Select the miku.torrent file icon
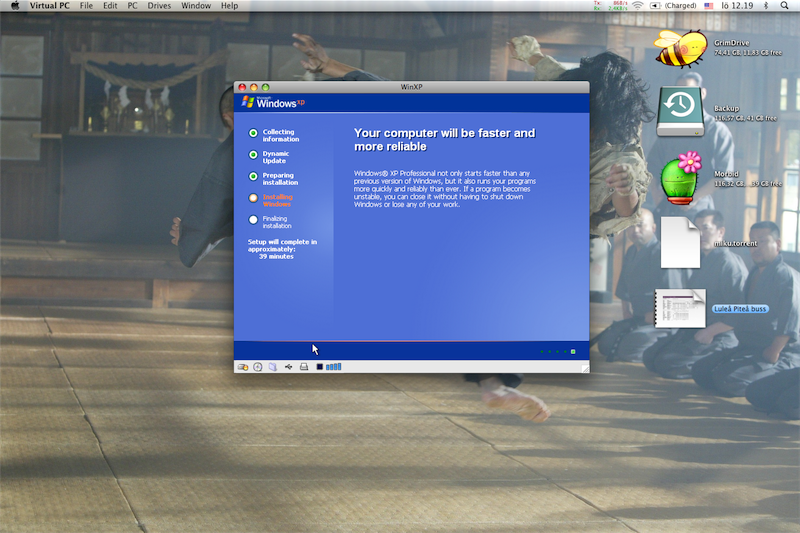800x533 pixels. tap(680, 243)
